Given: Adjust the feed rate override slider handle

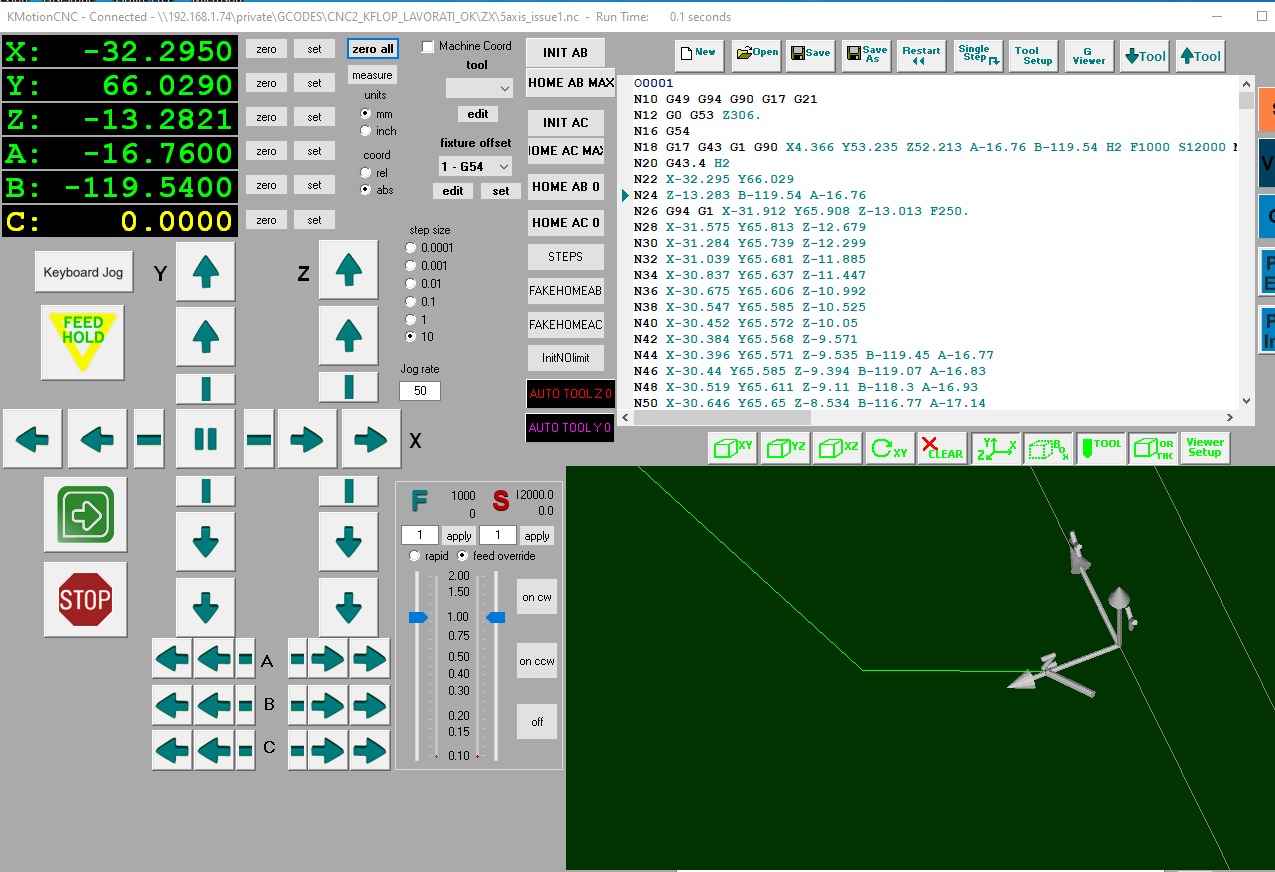Looking at the screenshot, I should [x=418, y=618].
